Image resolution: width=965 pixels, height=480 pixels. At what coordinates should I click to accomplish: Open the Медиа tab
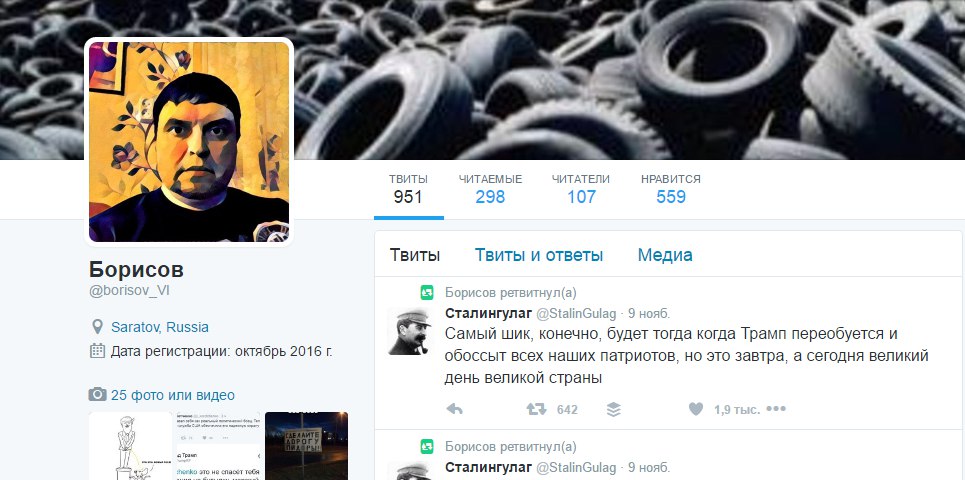pyautogui.click(x=665, y=255)
